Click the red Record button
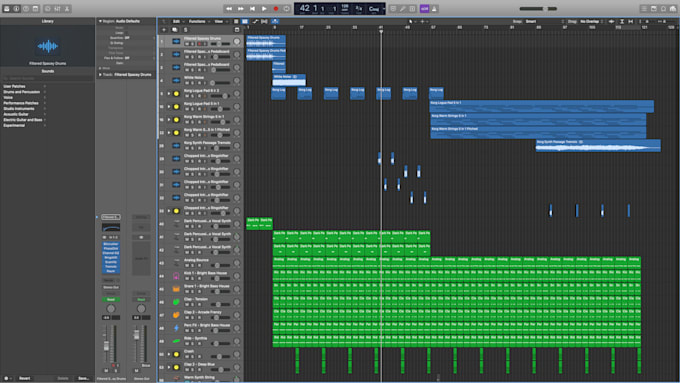Screen dimensions: 680x383 point(276,9)
